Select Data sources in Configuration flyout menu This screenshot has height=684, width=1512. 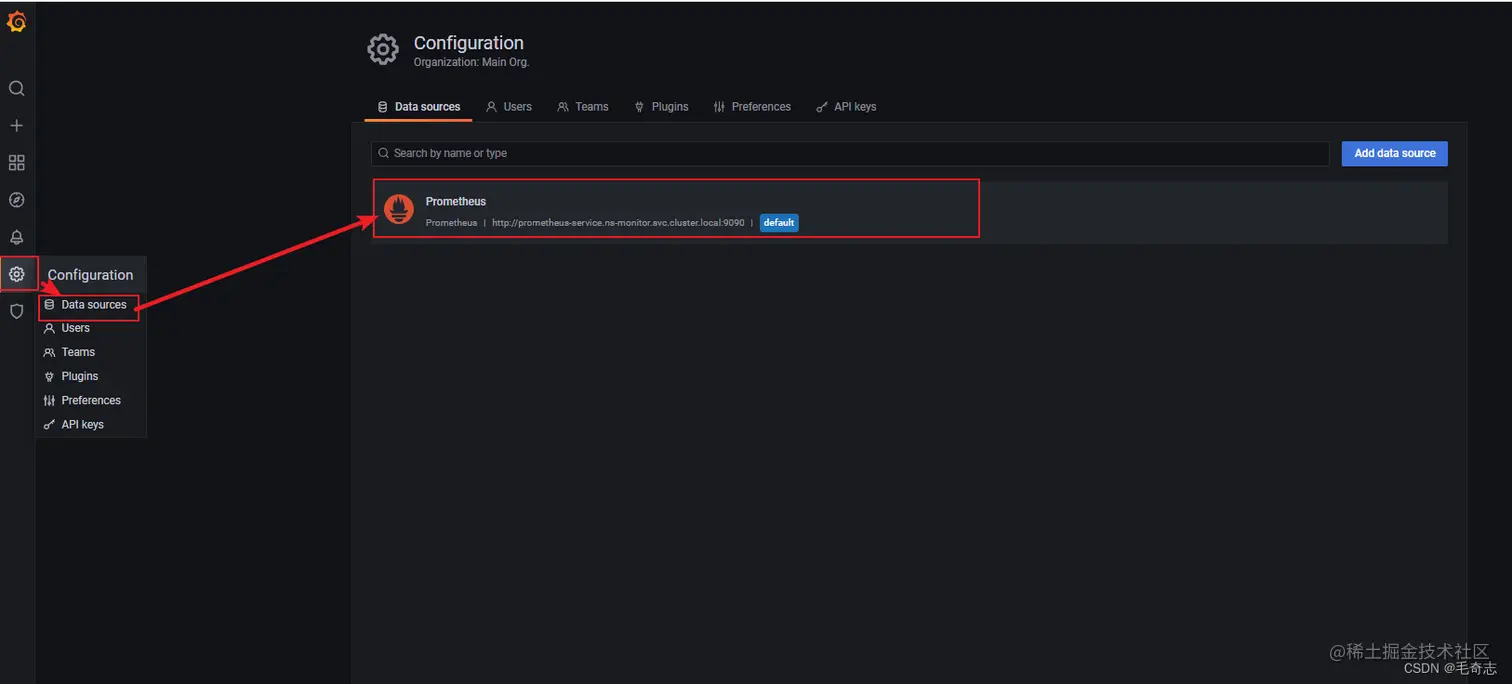pos(94,304)
